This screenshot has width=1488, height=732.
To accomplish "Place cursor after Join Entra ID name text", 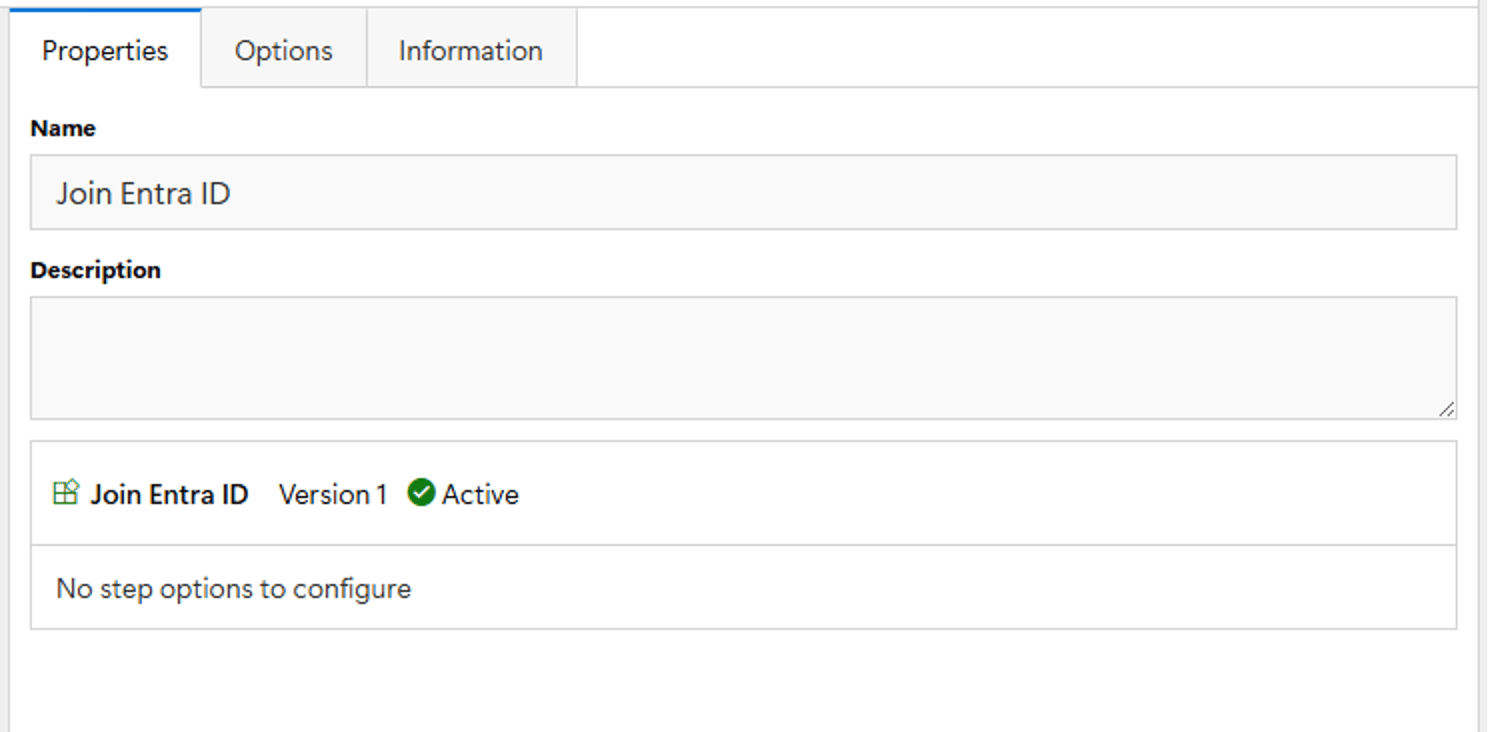I will (233, 193).
